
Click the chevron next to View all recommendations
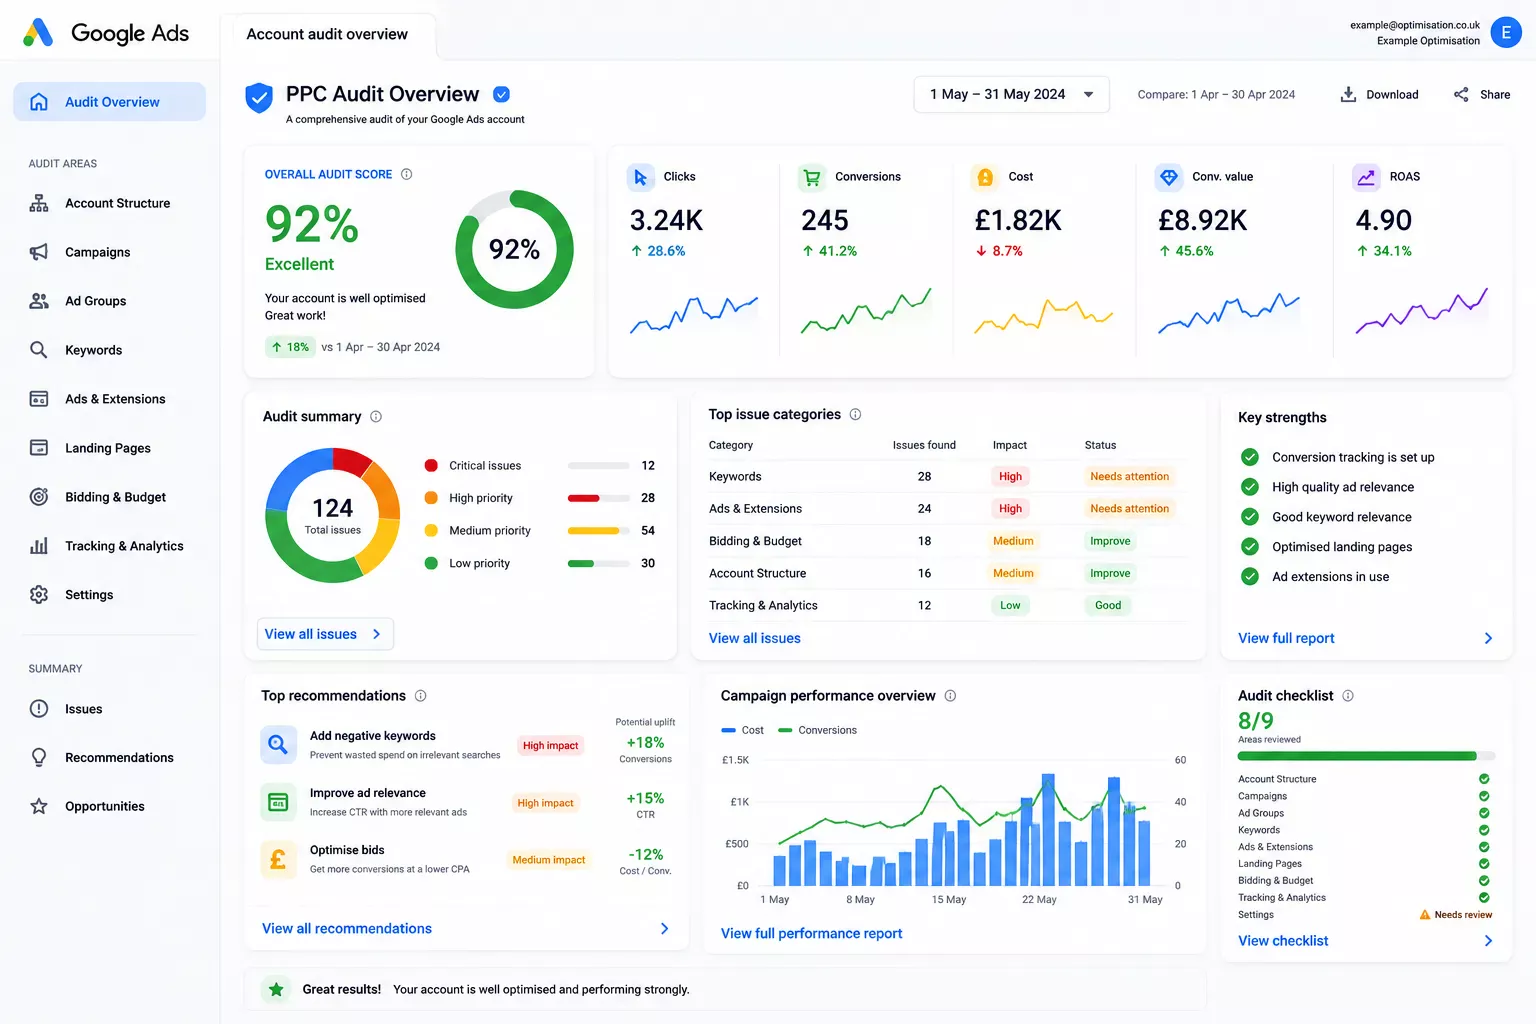pos(665,929)
